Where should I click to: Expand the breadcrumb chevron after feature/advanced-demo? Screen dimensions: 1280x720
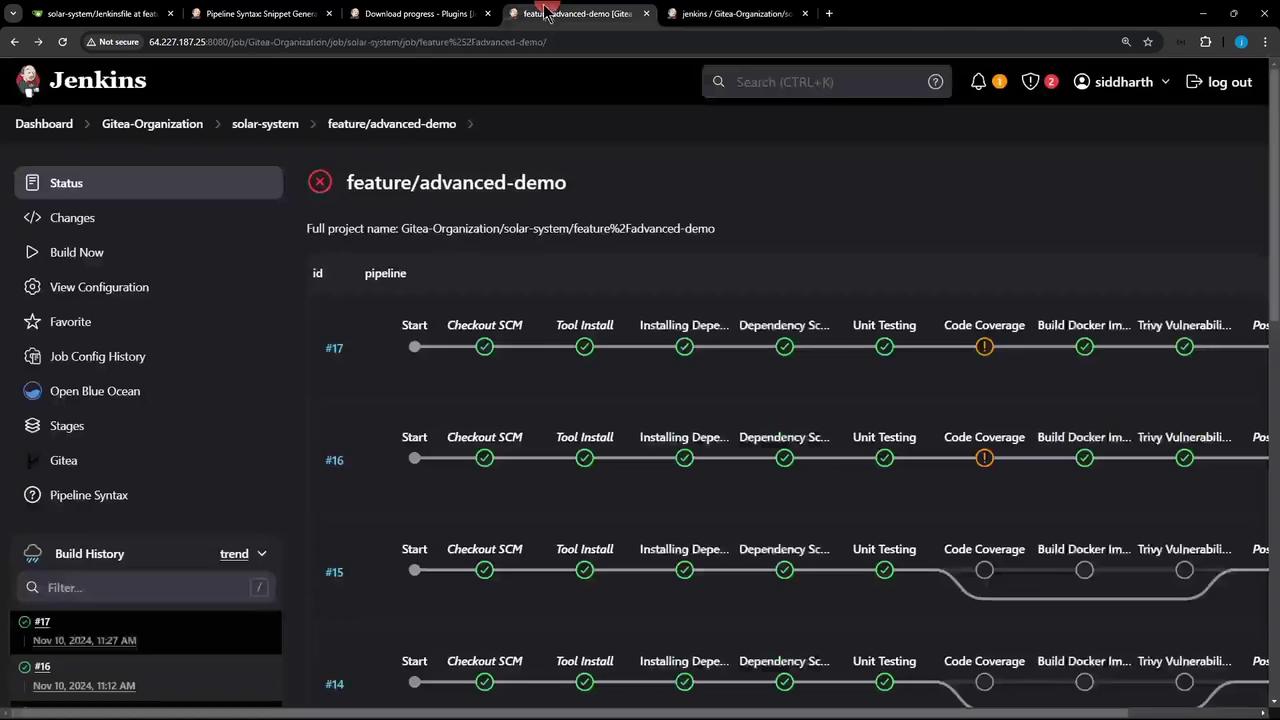470,124
